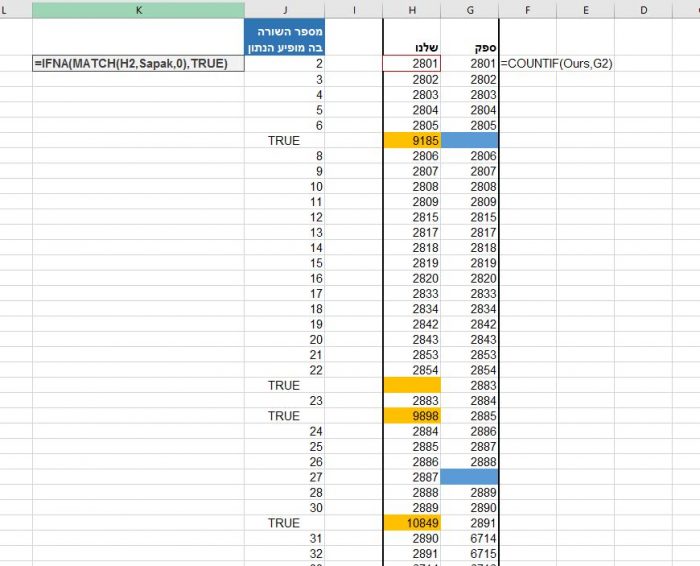This screenshot has height=566, width=700.
Task: Select column E header
Action: pos(585,10)
